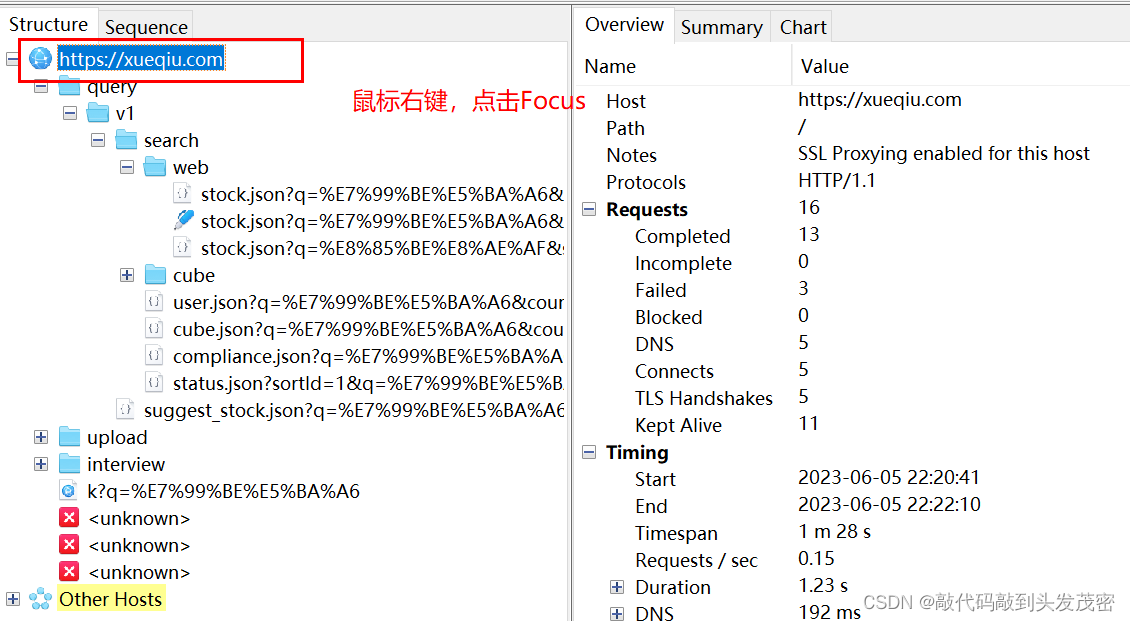
Task: Switch to the Sequence tab
Action: (146, 27)
